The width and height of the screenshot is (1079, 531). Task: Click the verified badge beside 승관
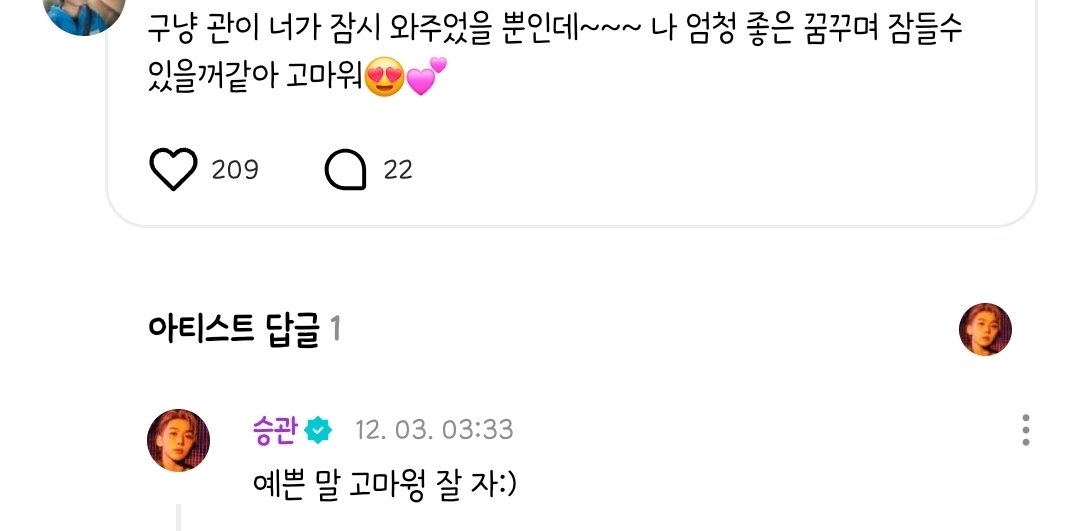point(318,431)
